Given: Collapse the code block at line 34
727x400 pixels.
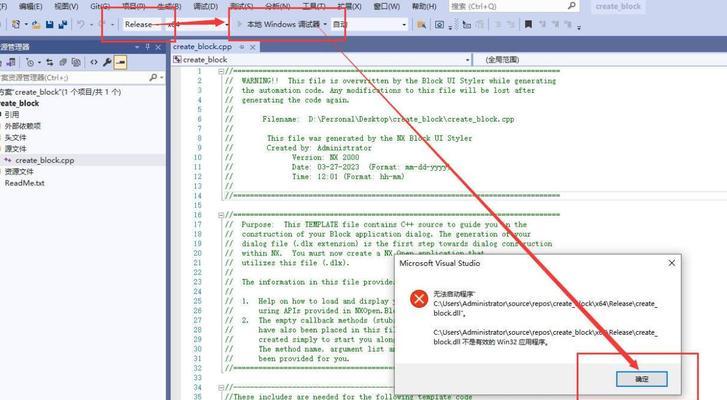Looking at the screenshot, I should [x=221, y=387].
